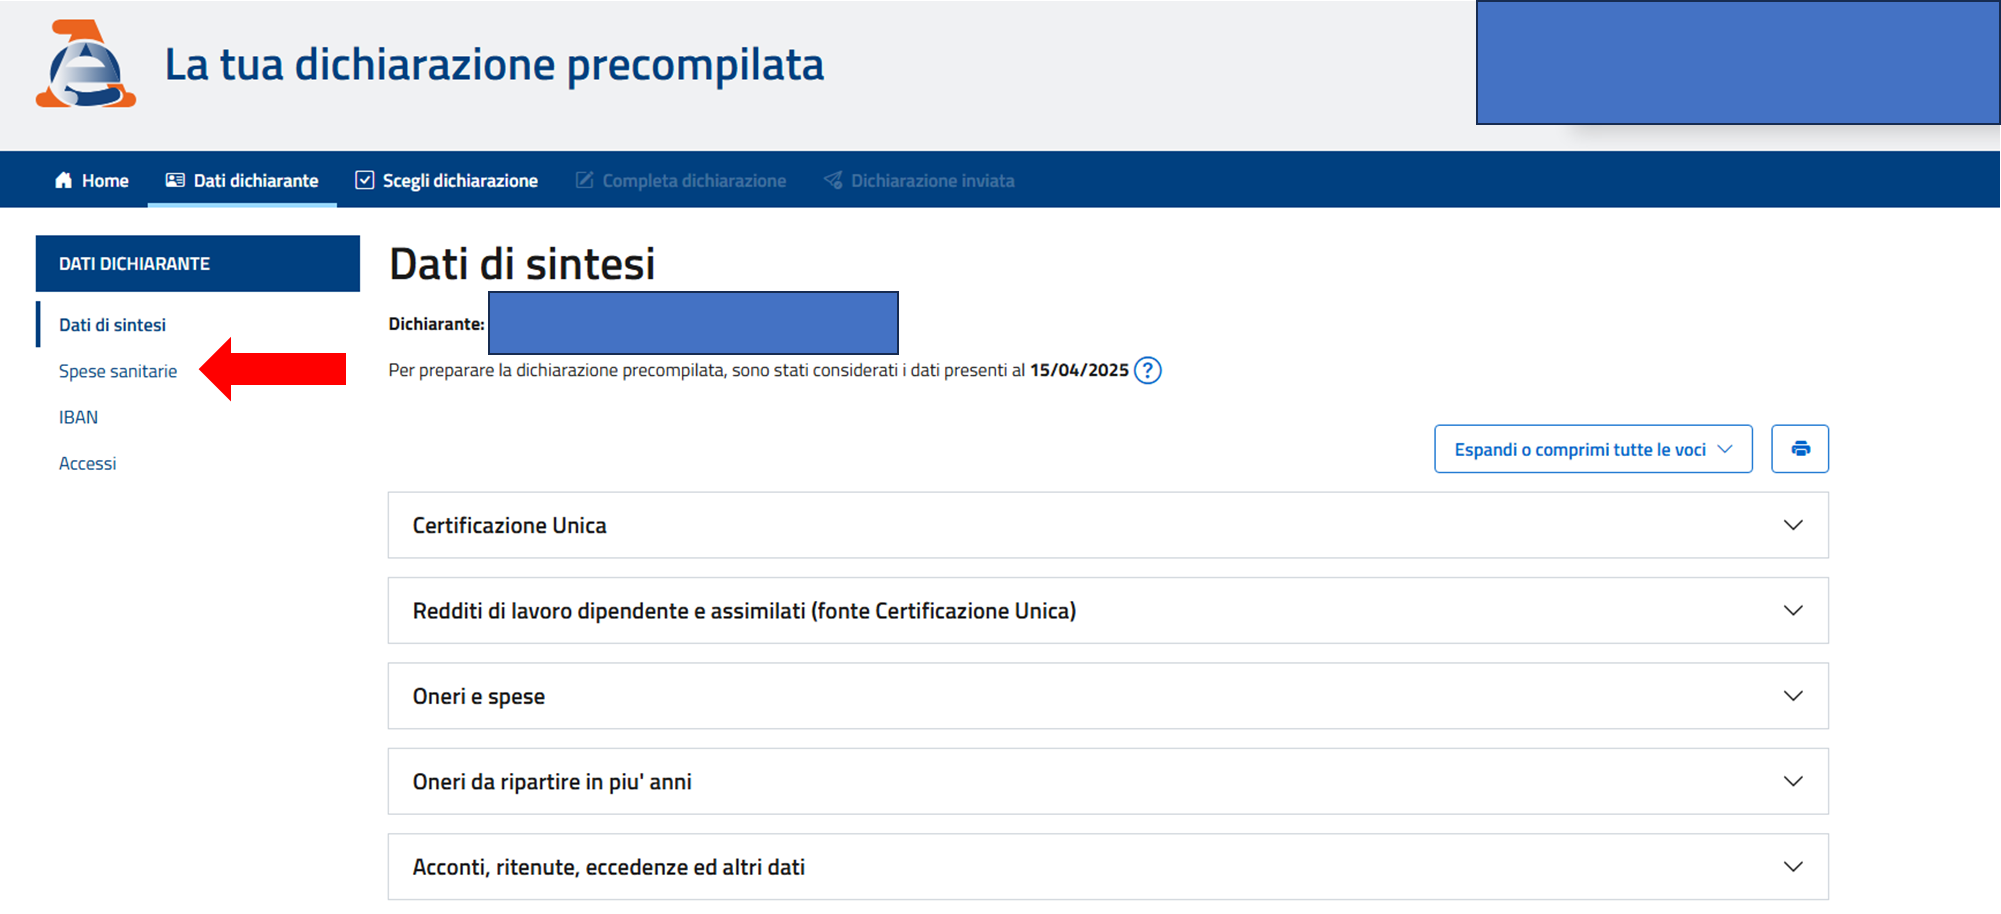Open the IBAN sidebar link
Image resolution: width=2001 pixels, height=914 pixels.
coord(78,417)
